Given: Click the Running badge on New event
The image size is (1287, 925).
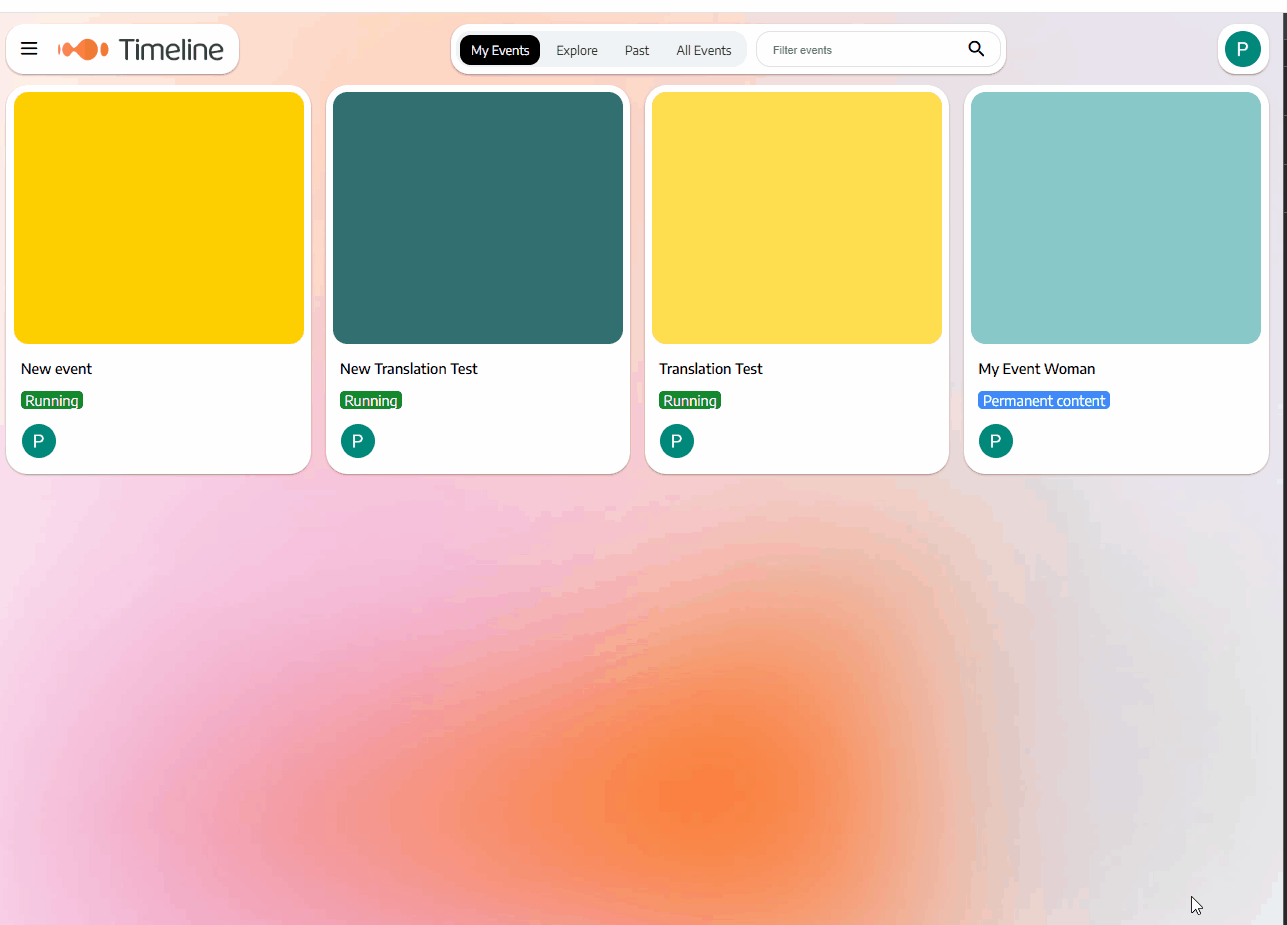Looking at the screenshot, I should (52, 401).
